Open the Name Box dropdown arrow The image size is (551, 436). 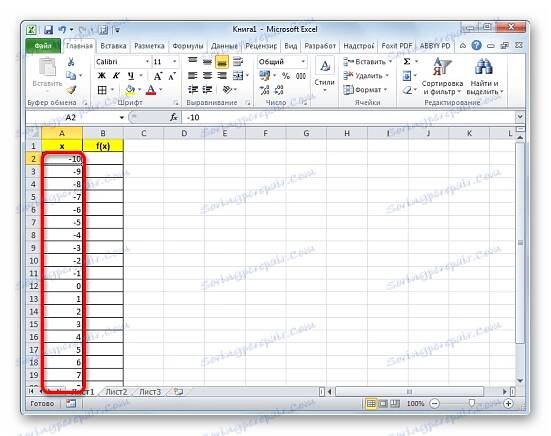click(122, 117)
